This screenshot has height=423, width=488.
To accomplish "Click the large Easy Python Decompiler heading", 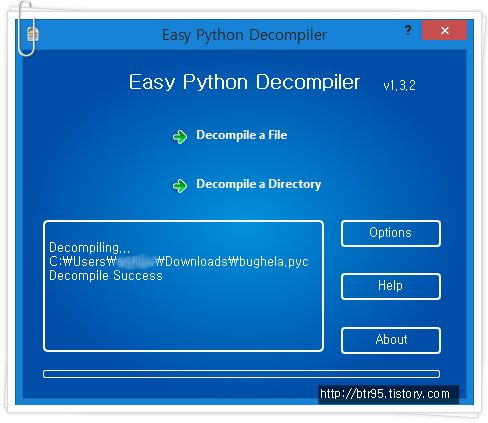I will point(244,82).
